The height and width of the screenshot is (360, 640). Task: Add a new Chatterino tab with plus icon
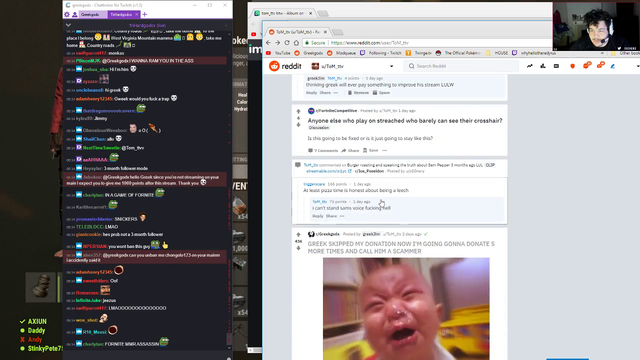coord(144,15)
